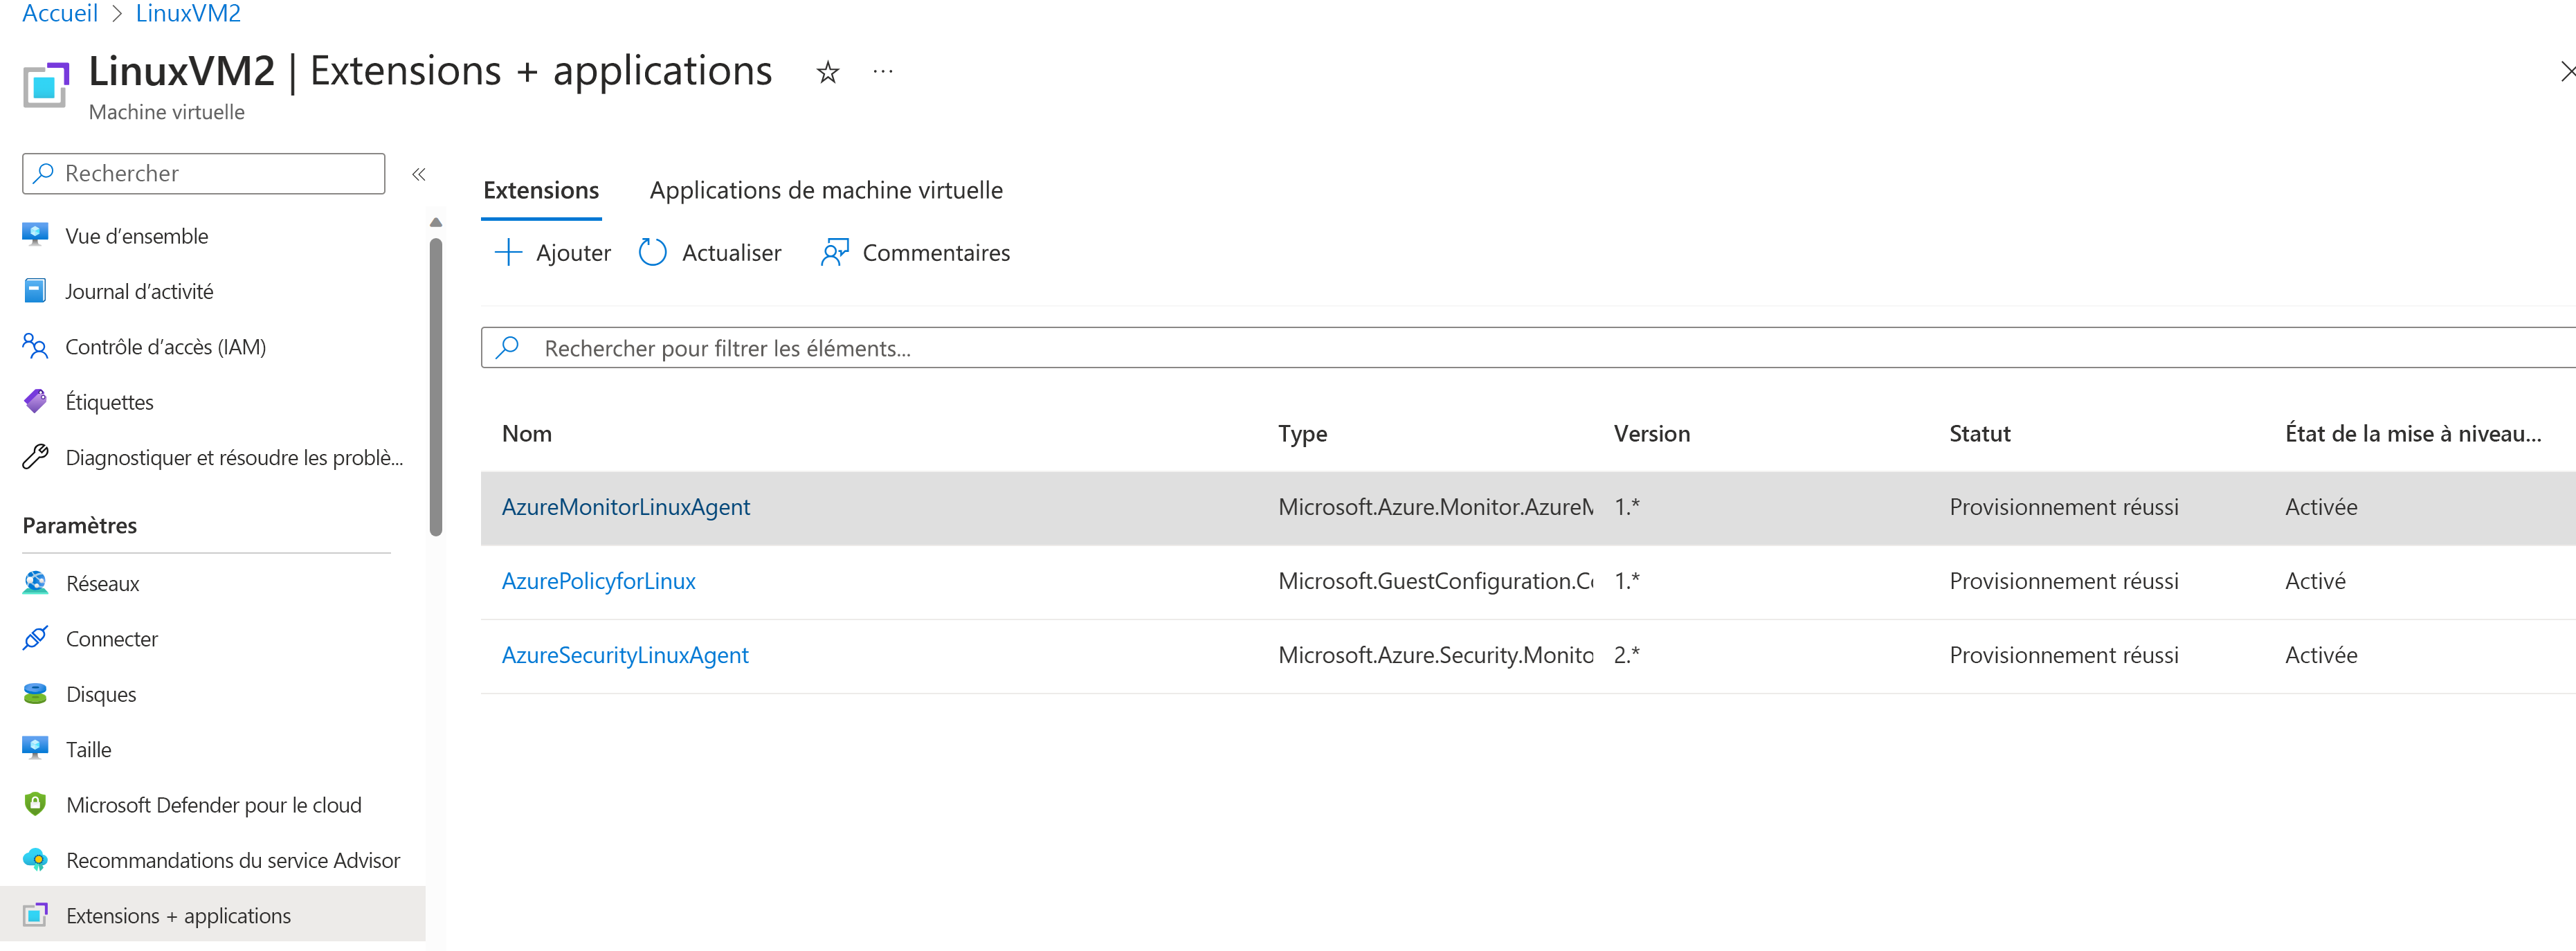Screen dimensions: 2576x951
Task: Sort by the Statut column header
Action: (1979, 433)
